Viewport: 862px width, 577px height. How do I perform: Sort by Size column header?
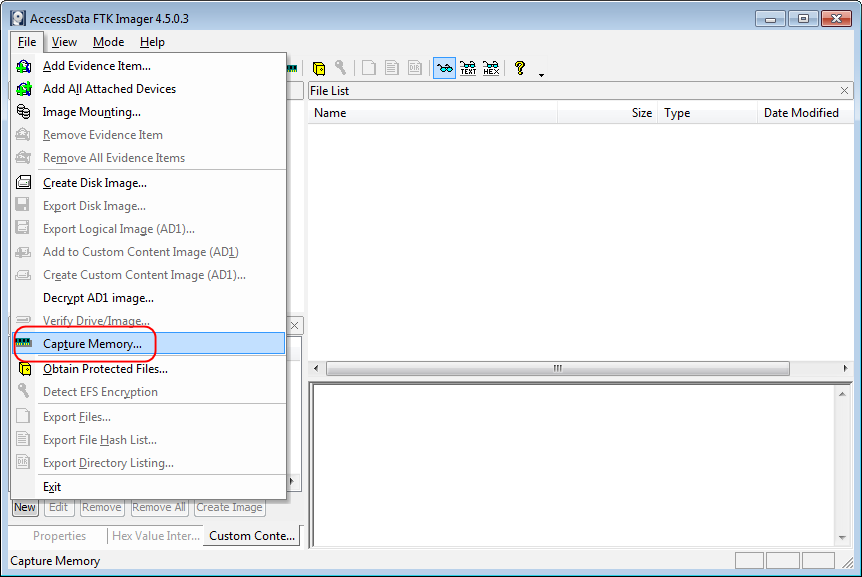607,113
